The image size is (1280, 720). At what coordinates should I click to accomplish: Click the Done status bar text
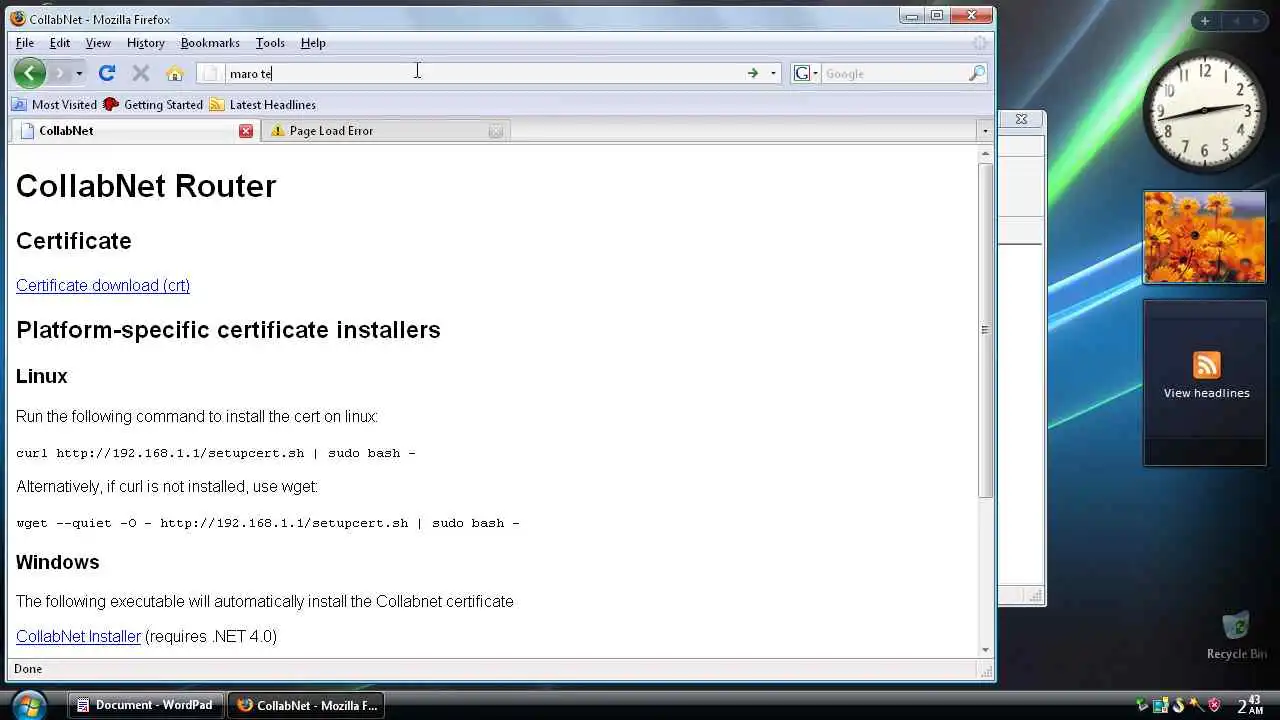(28, 669)
